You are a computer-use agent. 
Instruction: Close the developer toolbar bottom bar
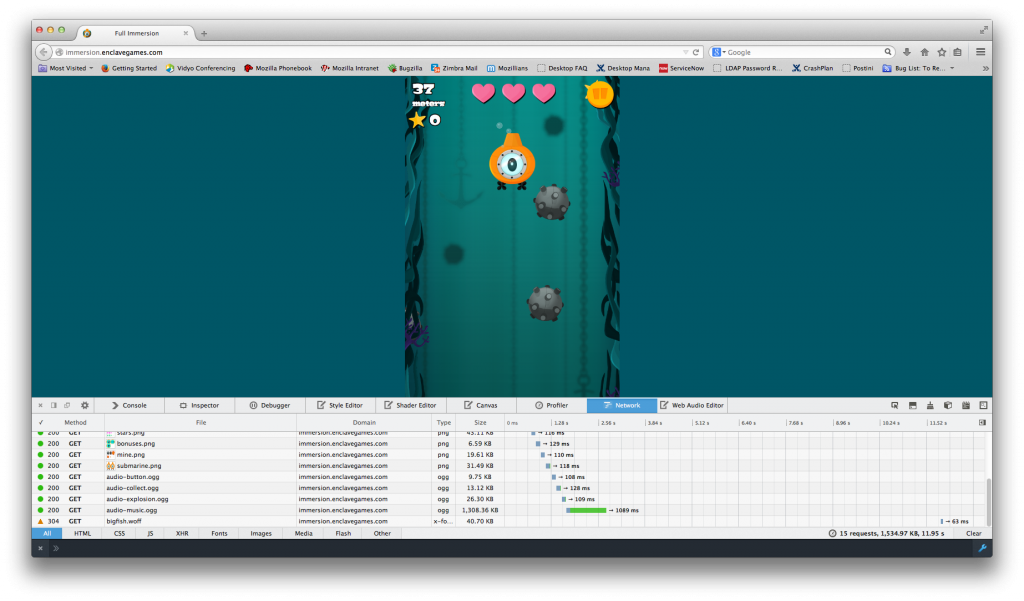pos(40,548)
